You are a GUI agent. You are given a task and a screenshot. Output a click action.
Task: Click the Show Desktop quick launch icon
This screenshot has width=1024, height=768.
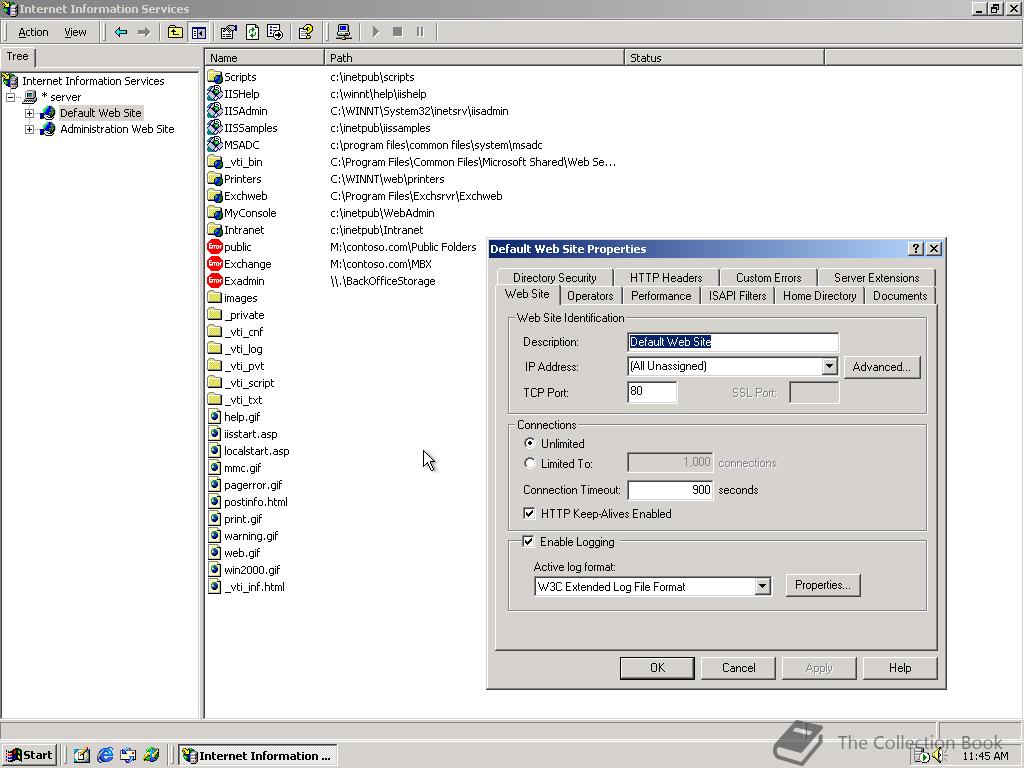[81, 756]
